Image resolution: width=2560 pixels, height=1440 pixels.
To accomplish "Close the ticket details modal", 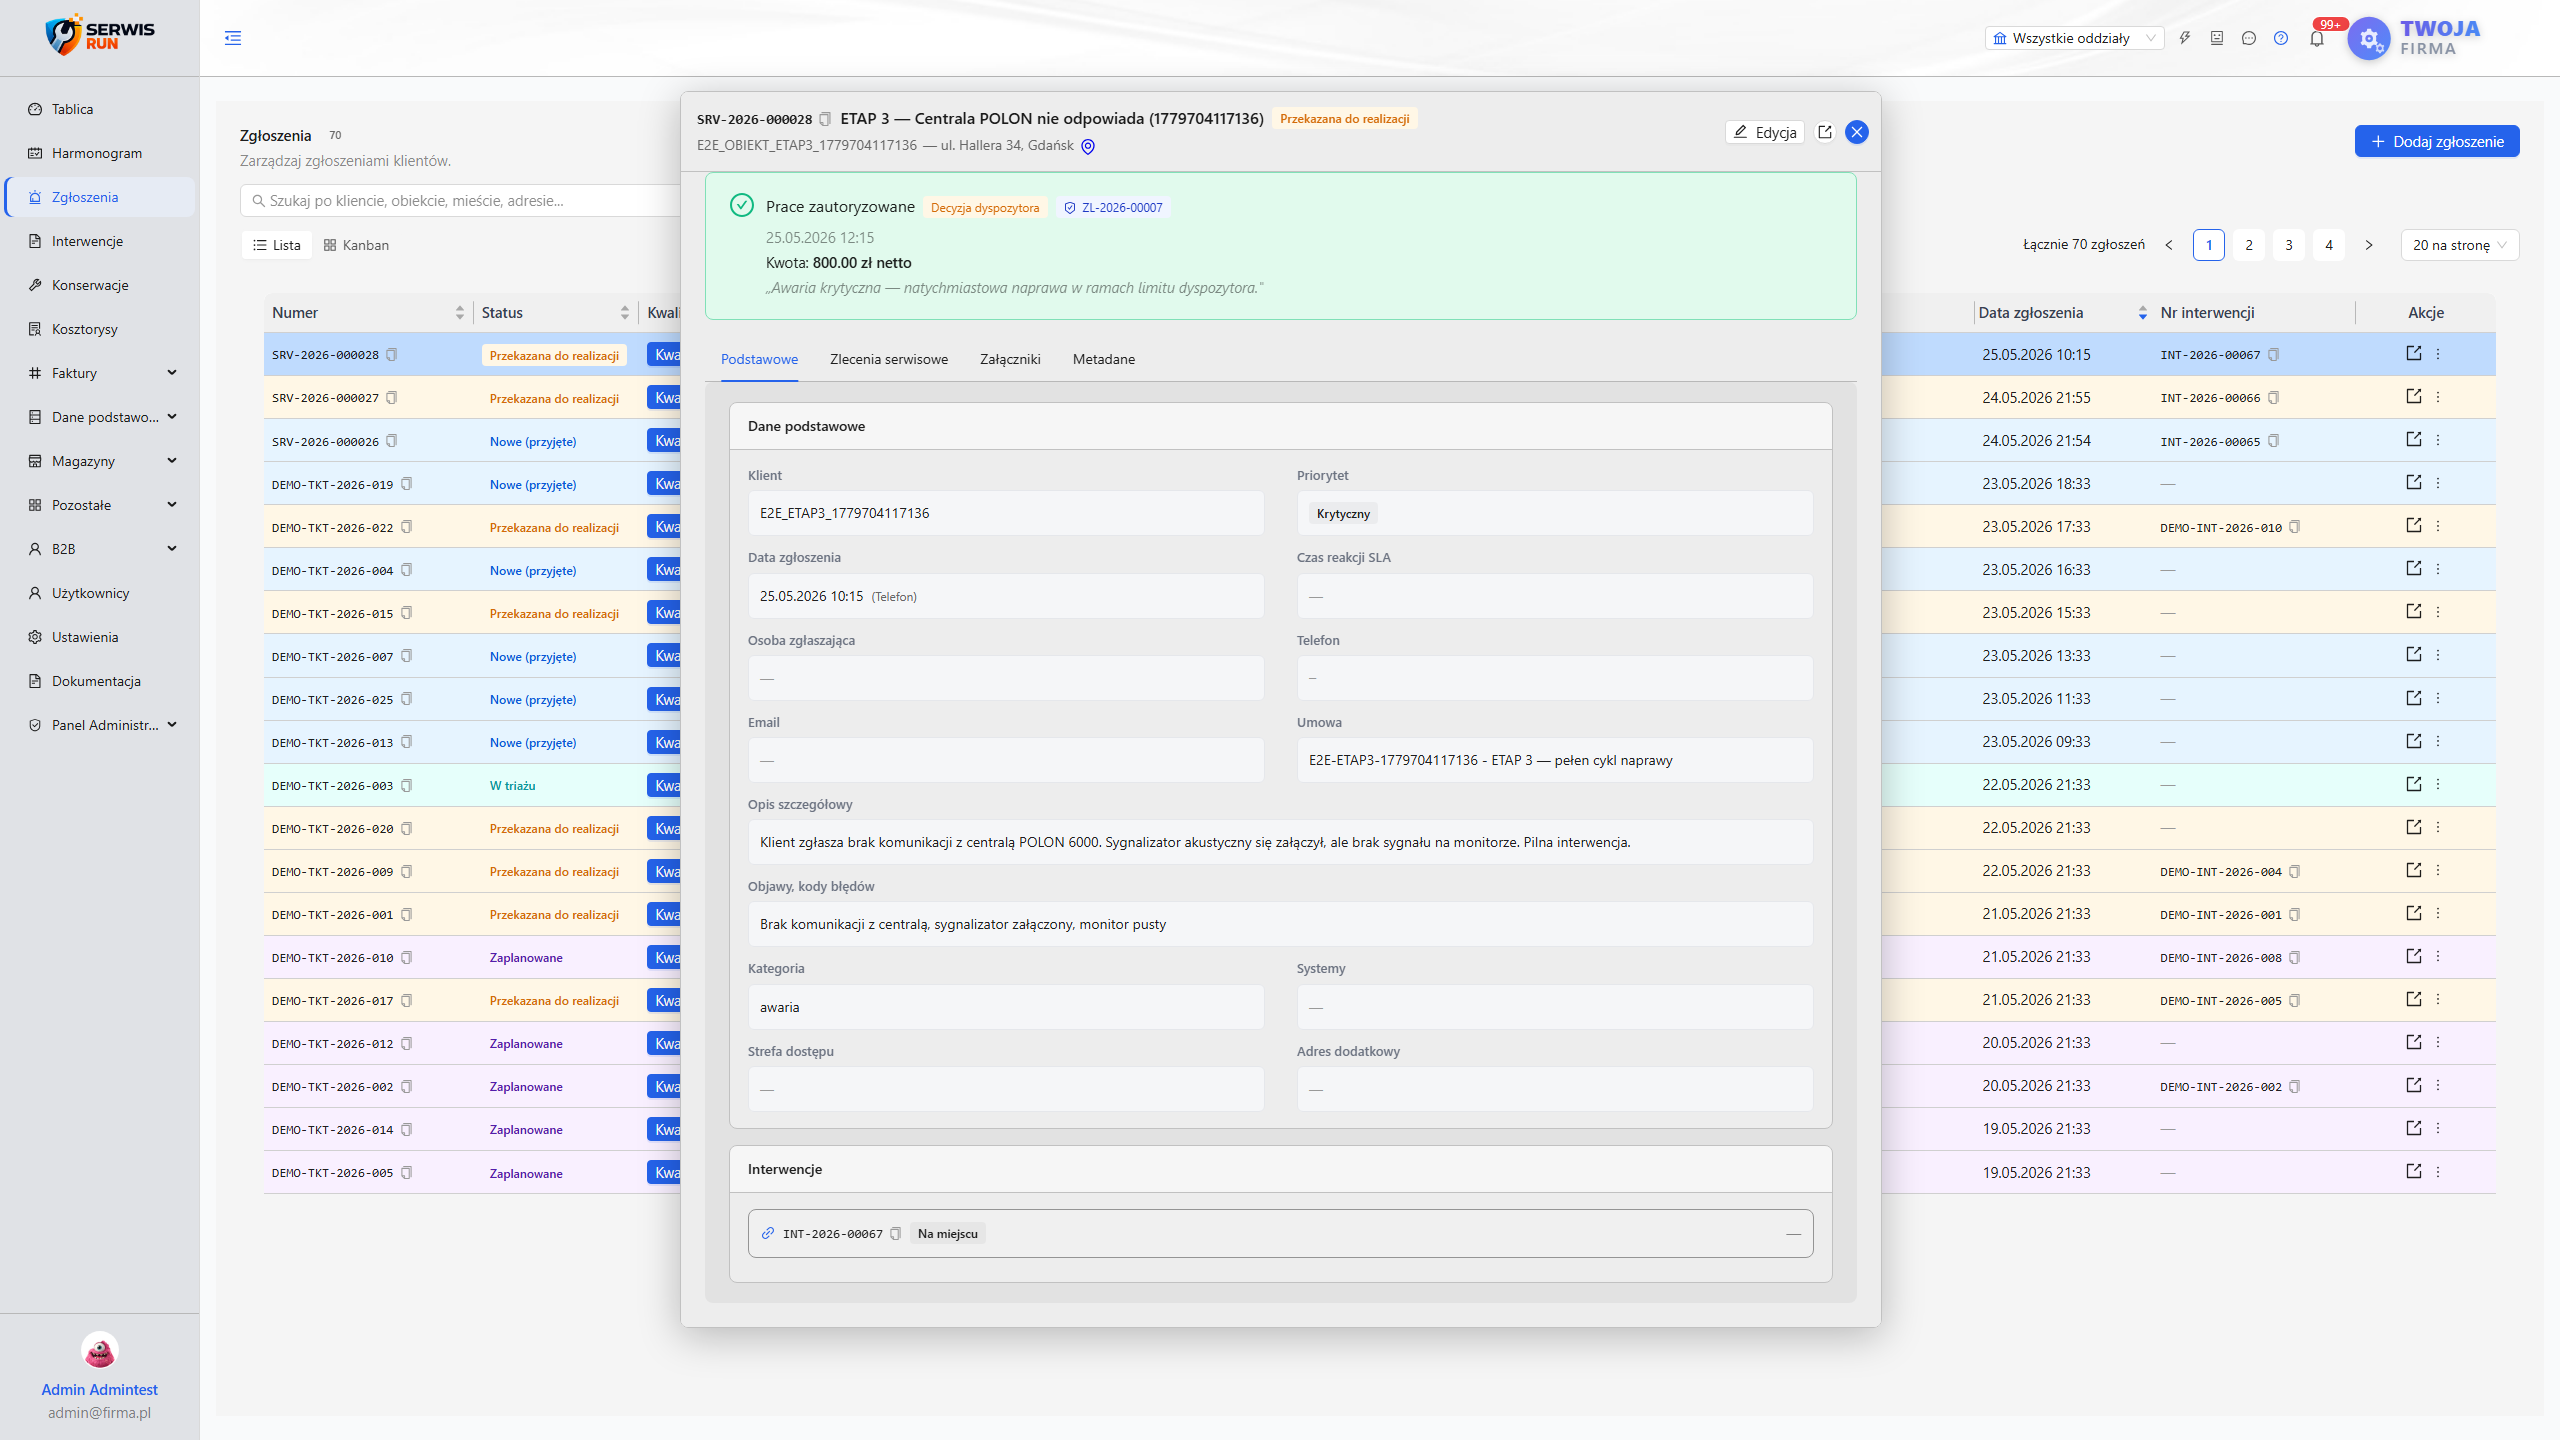I will point(1857,132).
